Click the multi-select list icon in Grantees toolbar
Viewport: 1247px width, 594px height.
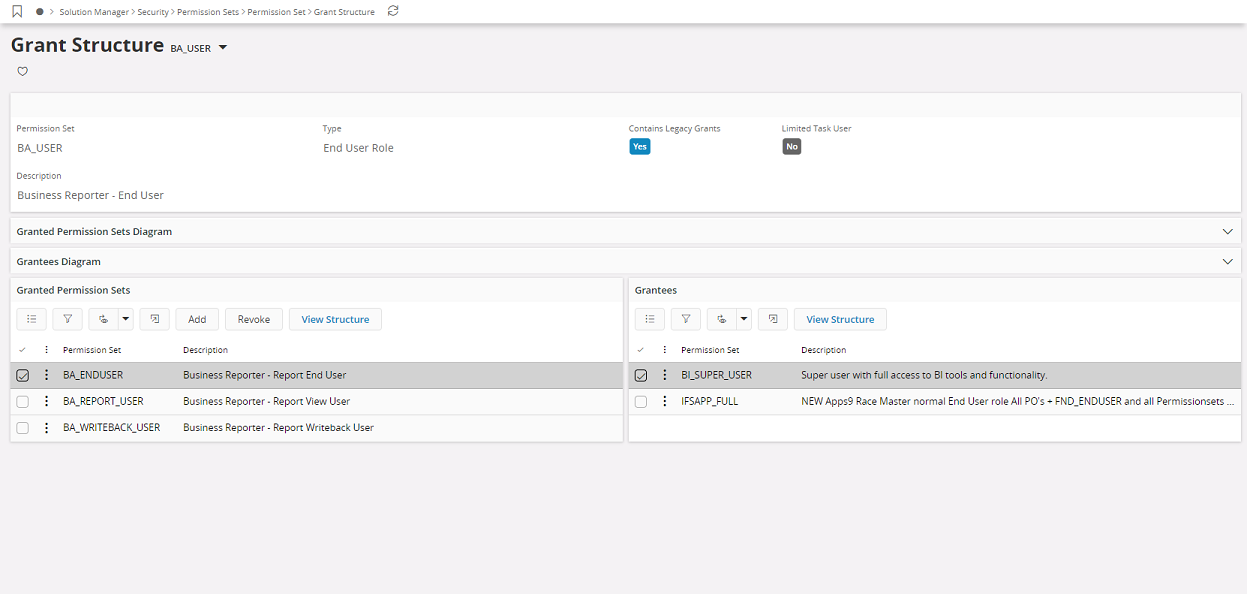pyautogui.click(x=649, y=318)
